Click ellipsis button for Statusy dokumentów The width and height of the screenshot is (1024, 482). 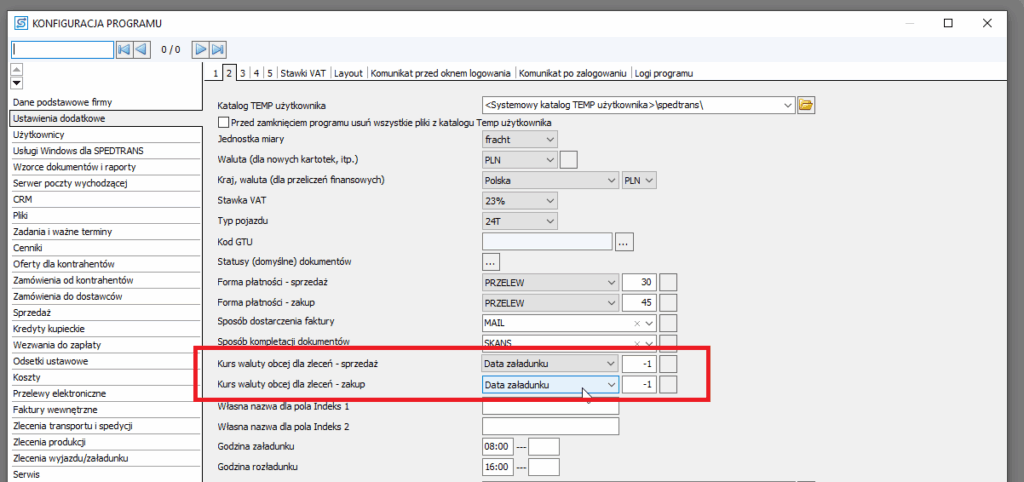tap(491, 262)
